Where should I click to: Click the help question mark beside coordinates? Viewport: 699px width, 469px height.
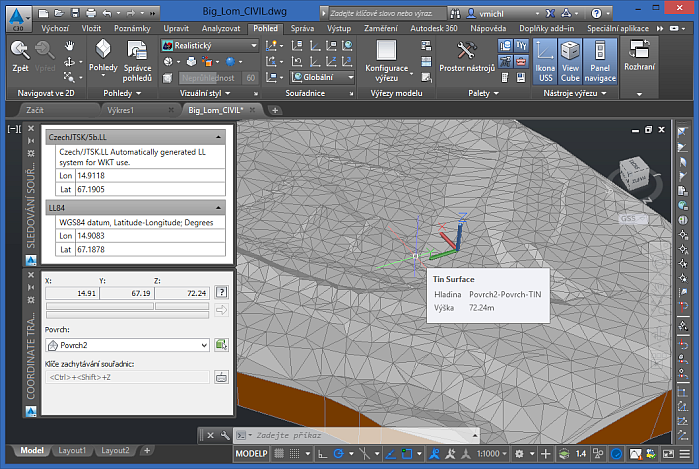pos(222,292)
